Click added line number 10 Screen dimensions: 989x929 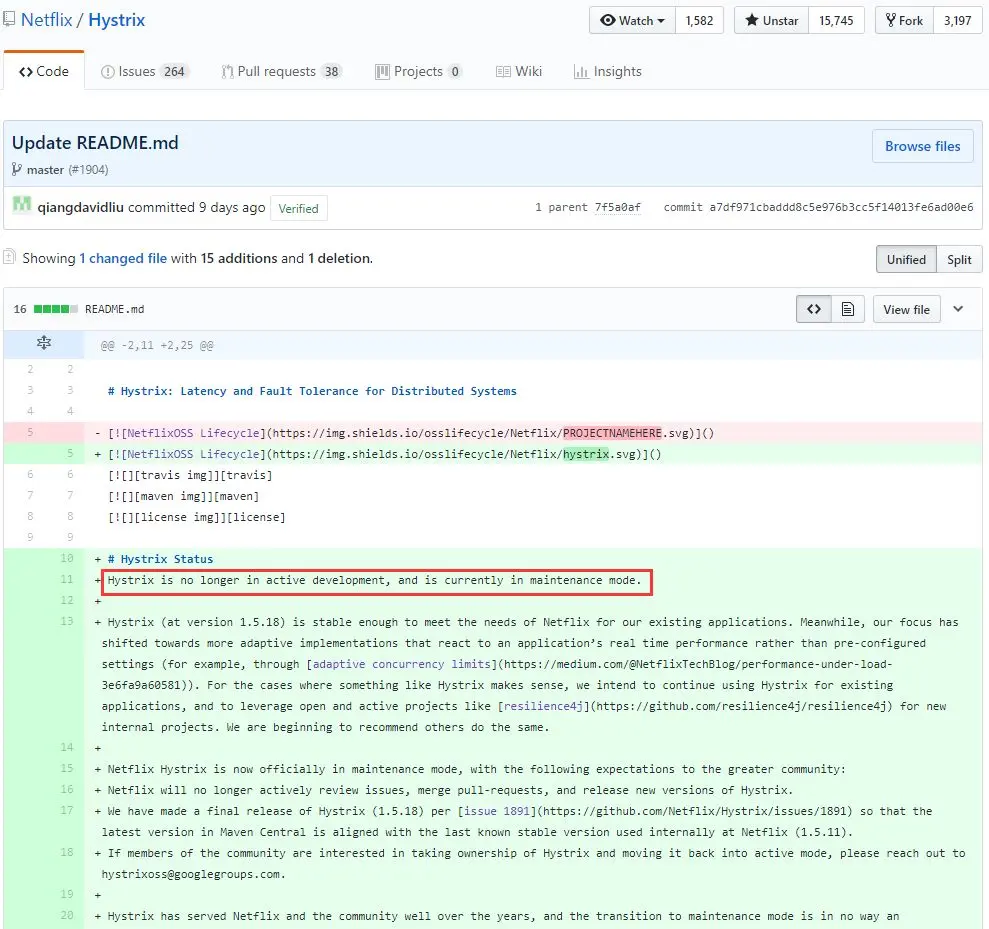[67, 558]
